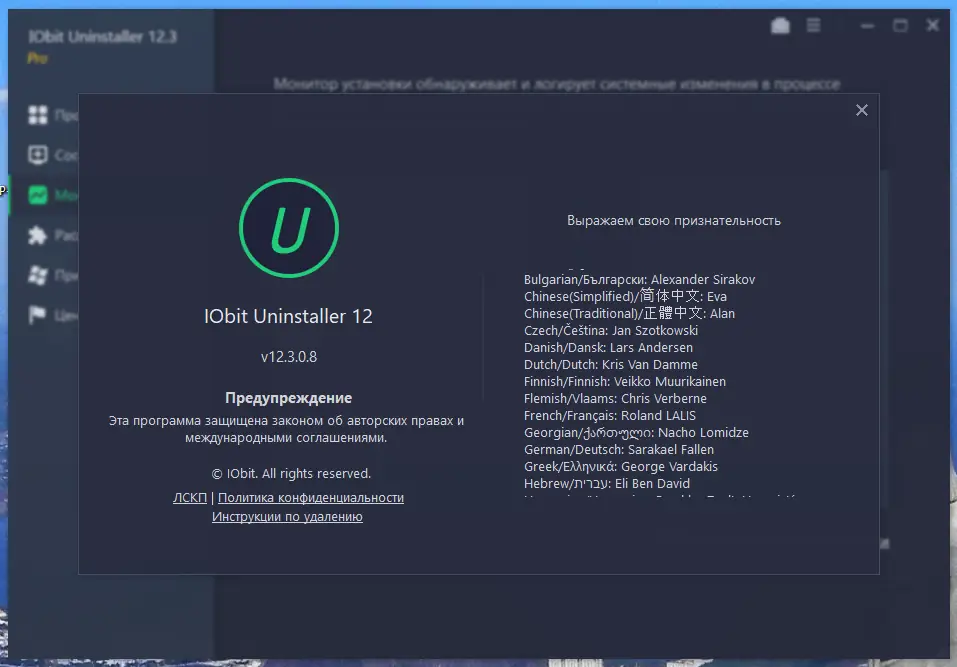Image resolution: width=957 pixels, height=667 pixels.
Task: Click the blurred Software Updater icon in the sidebar
Action: click(38, 155)
